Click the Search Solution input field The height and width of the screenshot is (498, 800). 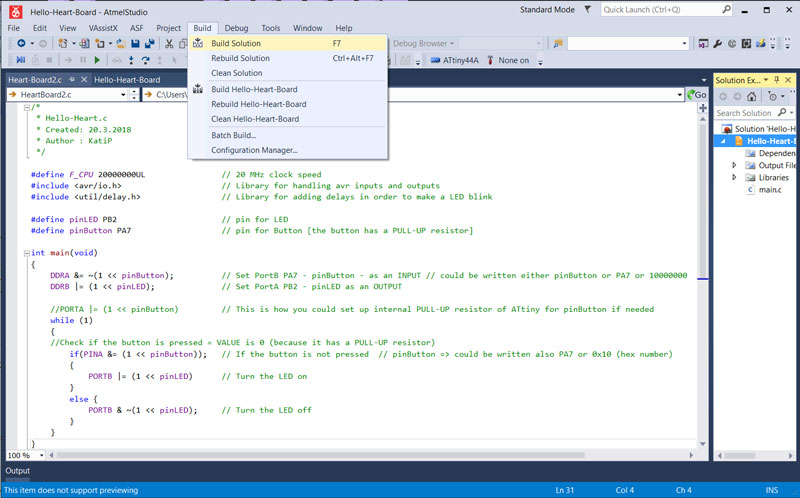click(x=744, y=112)
